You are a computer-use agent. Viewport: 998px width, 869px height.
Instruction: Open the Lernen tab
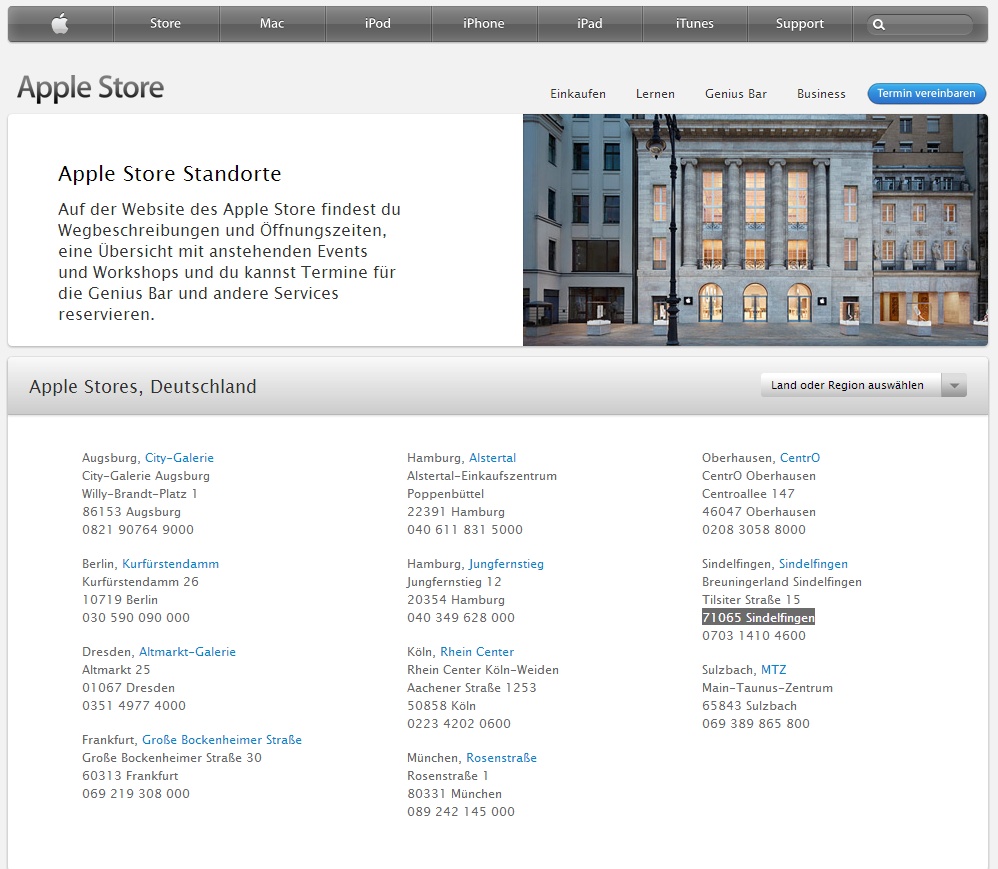(655, 94)
